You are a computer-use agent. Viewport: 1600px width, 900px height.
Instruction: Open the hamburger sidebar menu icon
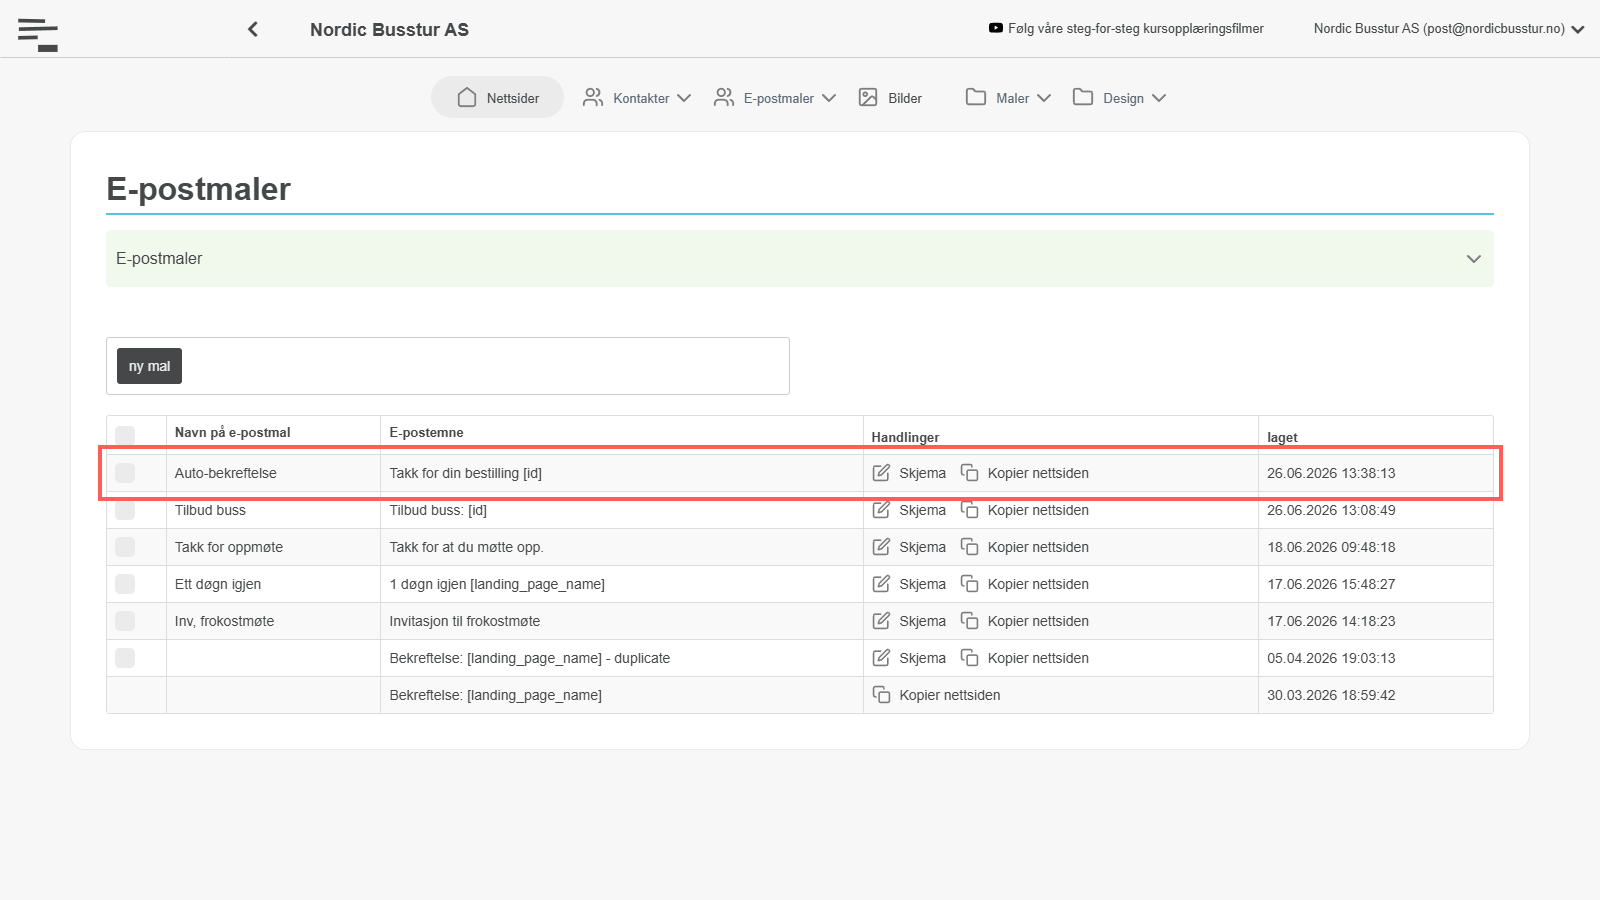tap(38, 35)
